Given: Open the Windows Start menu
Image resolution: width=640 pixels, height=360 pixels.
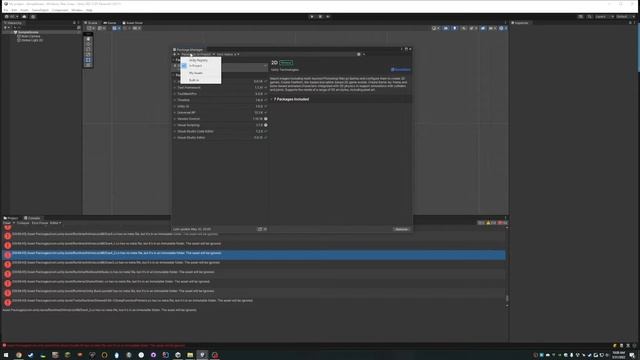Looking at the screenshot, I should click(6, 355).
